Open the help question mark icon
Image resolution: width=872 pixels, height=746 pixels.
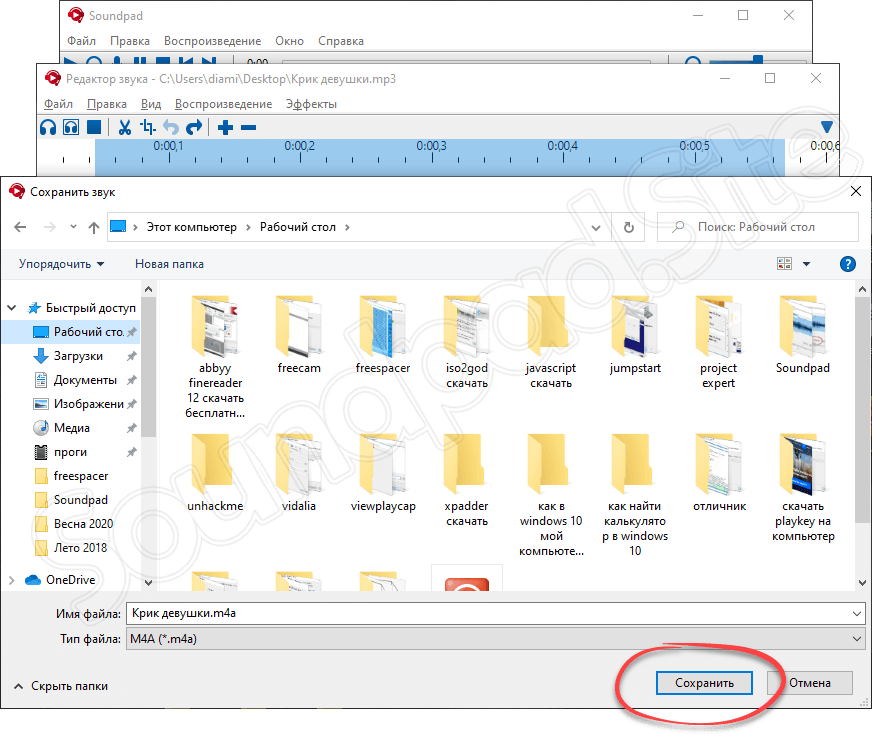(x=848, y=264)
